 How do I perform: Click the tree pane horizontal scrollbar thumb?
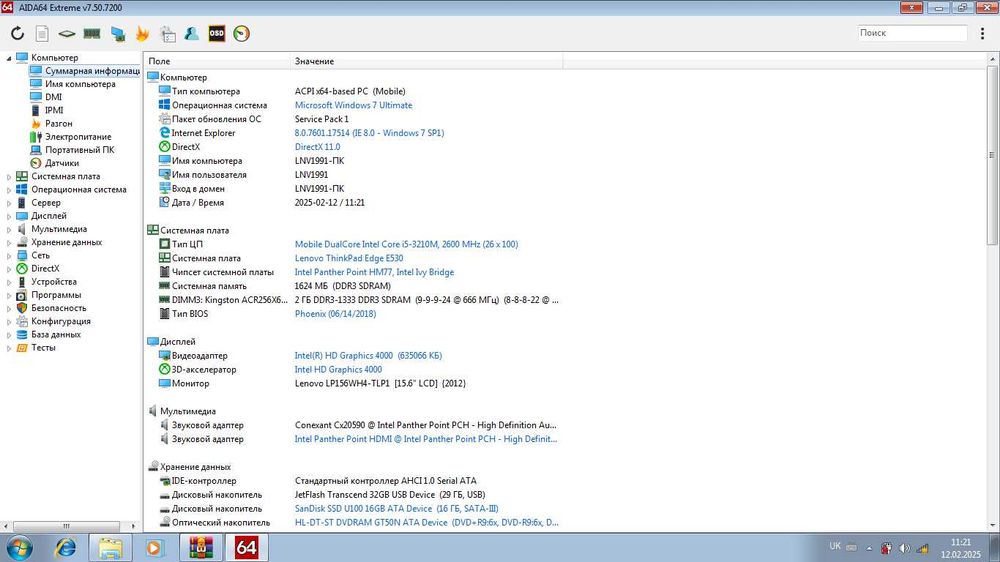[66, 526]
